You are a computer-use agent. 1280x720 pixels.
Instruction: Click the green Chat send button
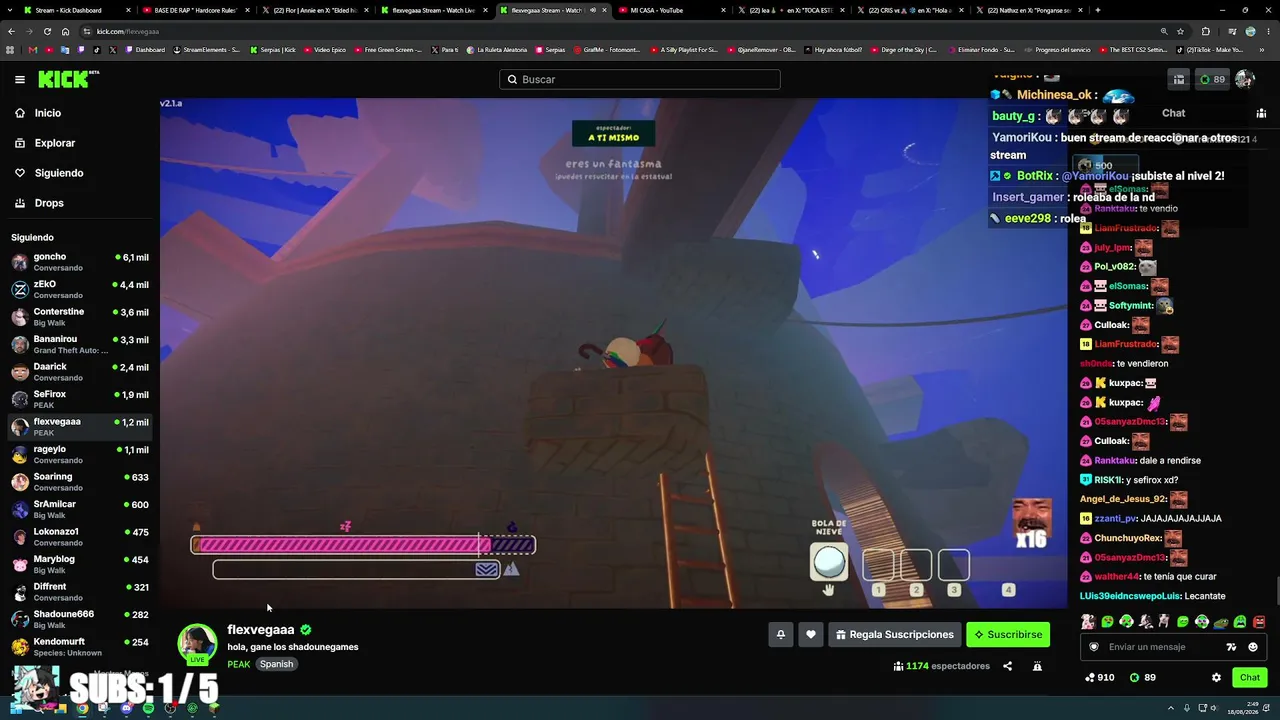click(x=1250, y=677)
